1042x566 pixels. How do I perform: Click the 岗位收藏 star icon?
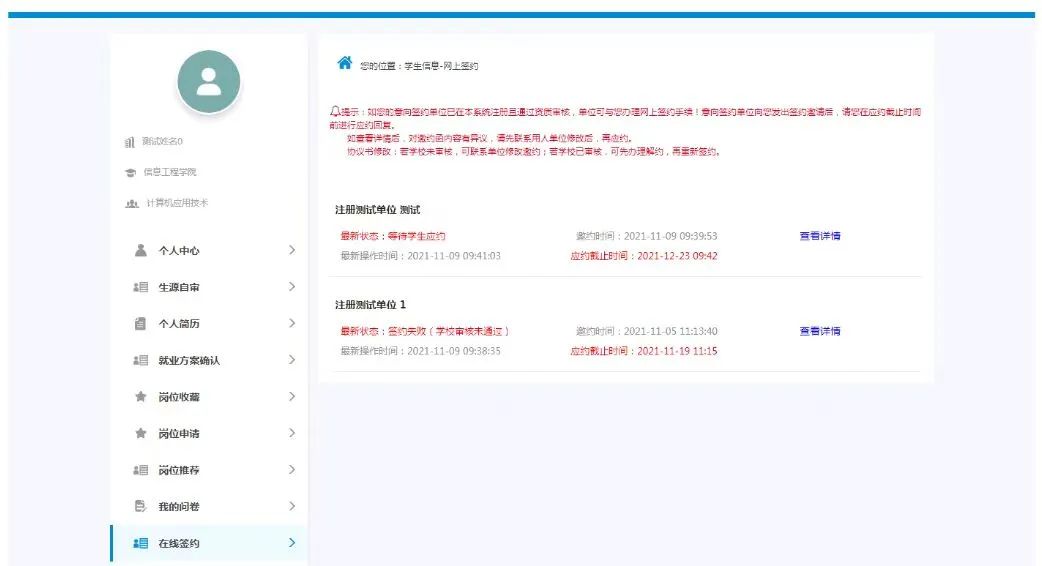point(141,397)
